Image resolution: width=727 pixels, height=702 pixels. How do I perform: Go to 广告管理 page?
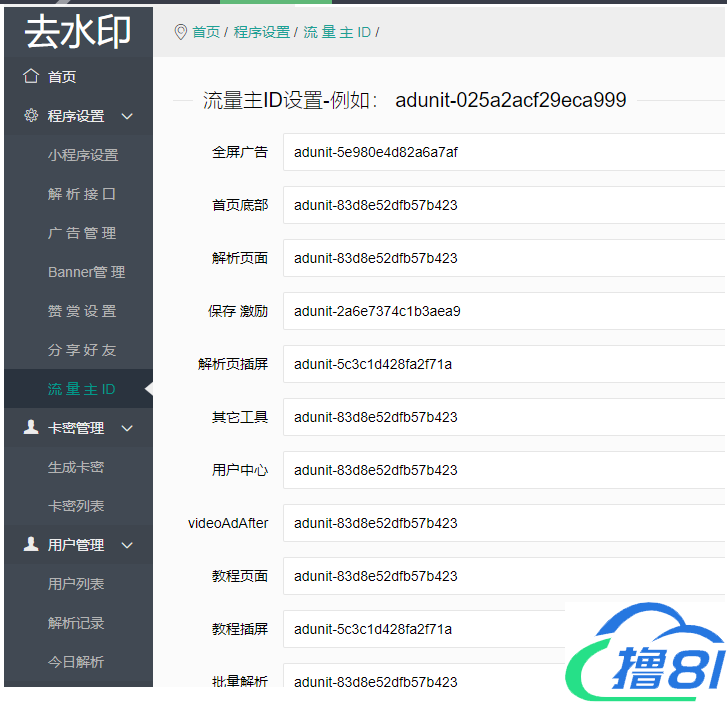point(82,233)
